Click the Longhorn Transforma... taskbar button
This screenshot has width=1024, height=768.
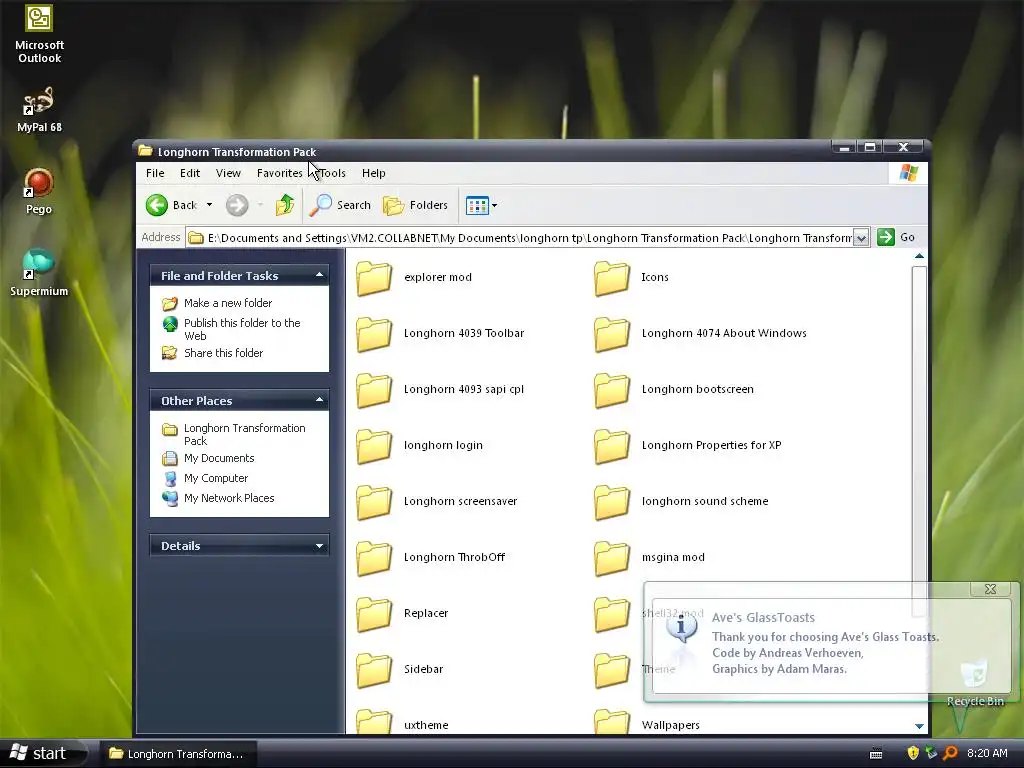pyautogui.click(x=178, y=754)
